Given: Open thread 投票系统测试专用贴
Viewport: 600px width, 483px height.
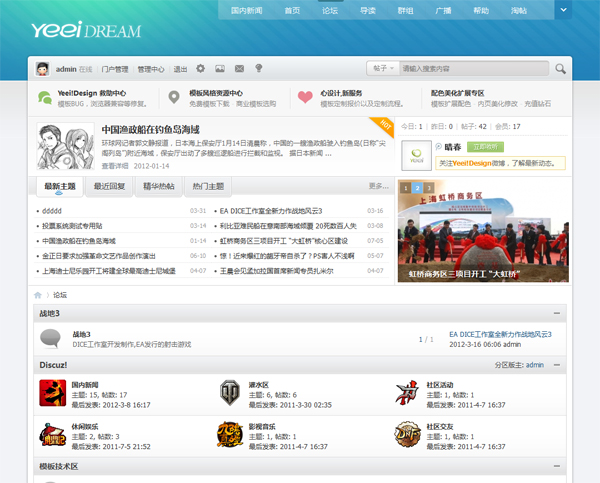Looking at the screenshot, I should [72, 226].
